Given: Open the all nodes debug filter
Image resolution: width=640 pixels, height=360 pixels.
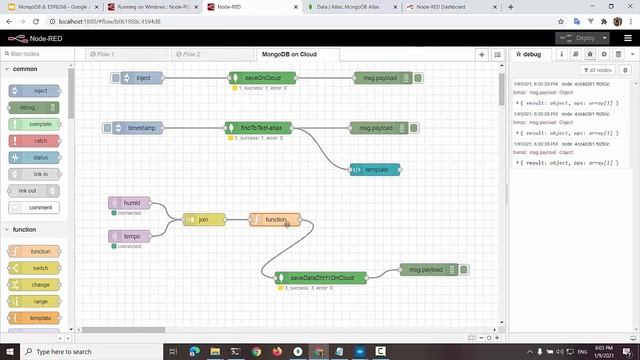Looking at the screenshot, I should 598,70.
